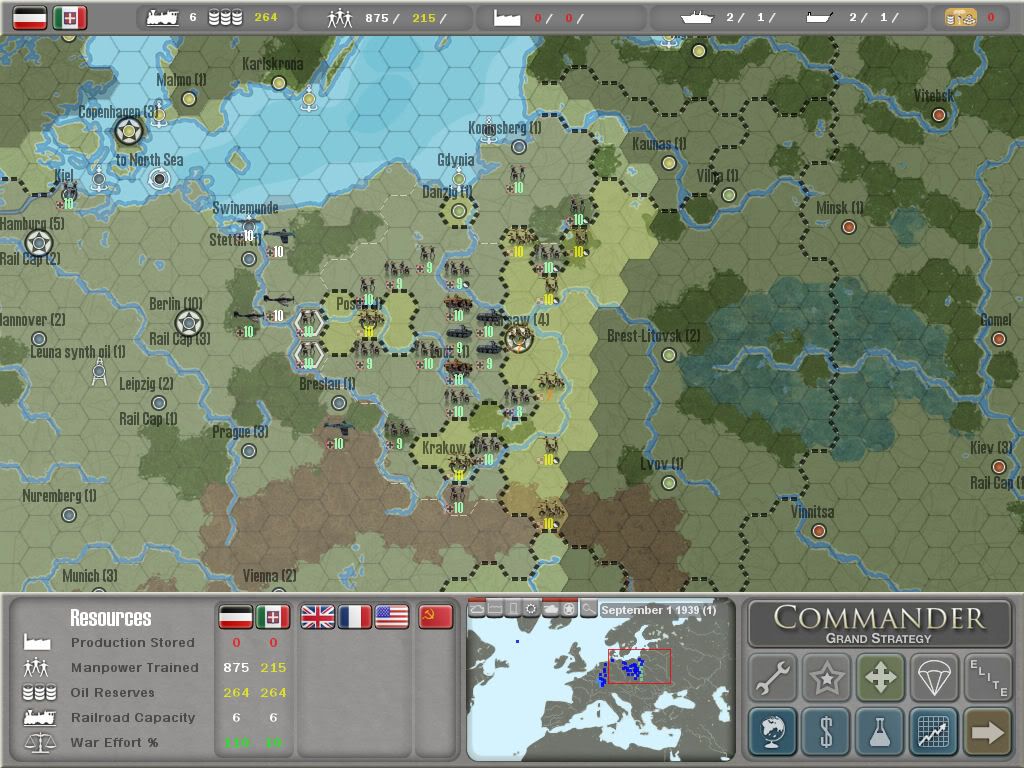
Task: Click the Hamburg city star marker
Action: [x=39, y=244]
